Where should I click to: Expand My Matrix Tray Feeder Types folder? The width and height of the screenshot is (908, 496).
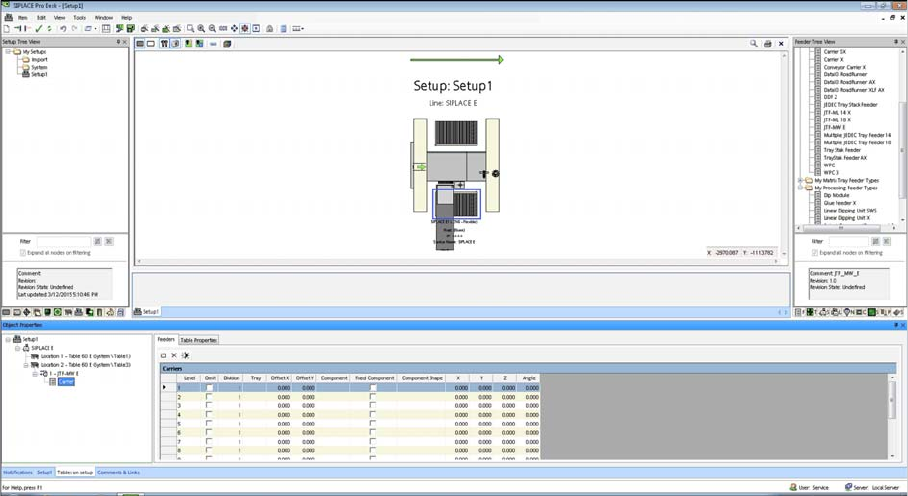pos(801,181)
